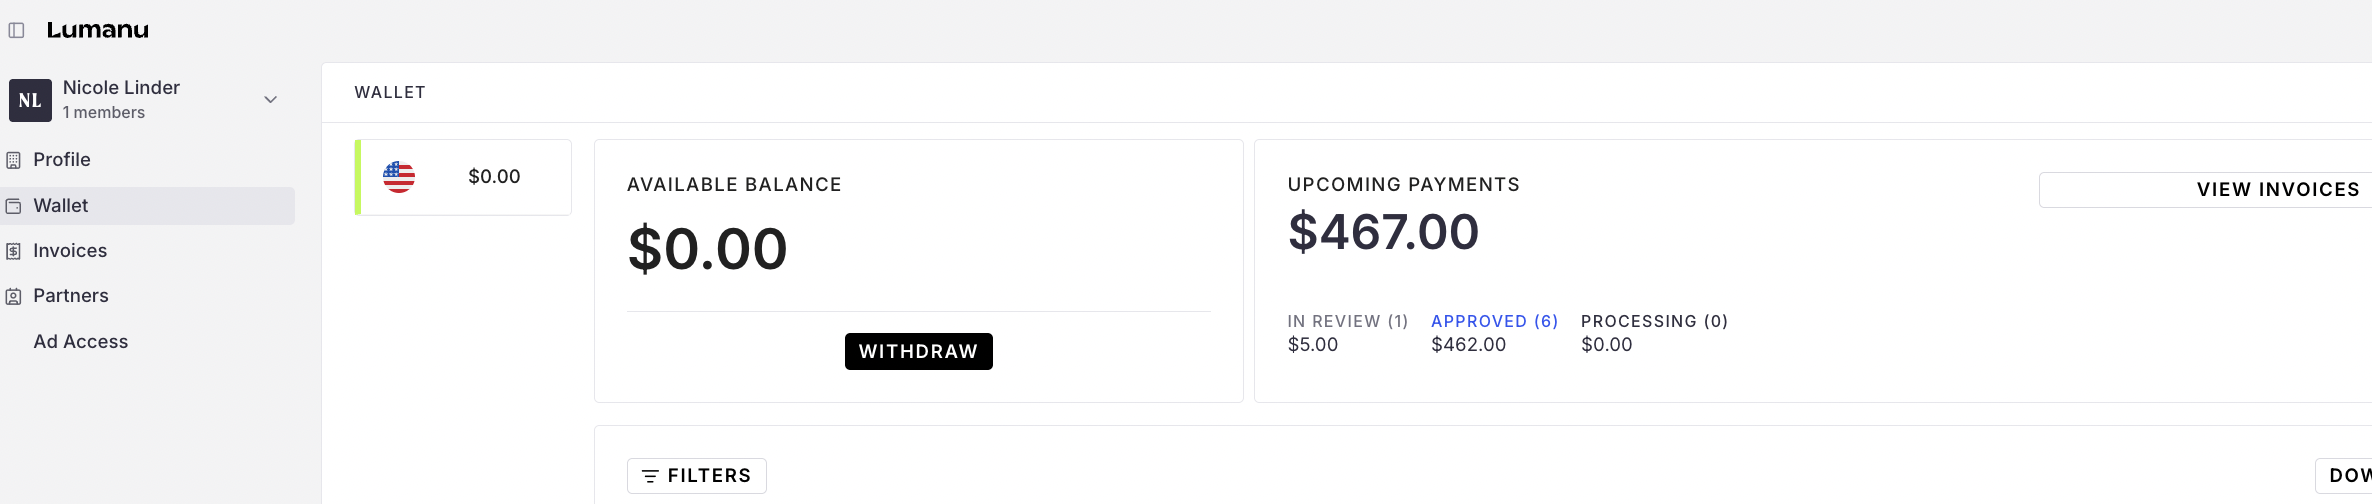Show Processing (0) payments
The image size is (2372, 504).
click(1654, 321)
